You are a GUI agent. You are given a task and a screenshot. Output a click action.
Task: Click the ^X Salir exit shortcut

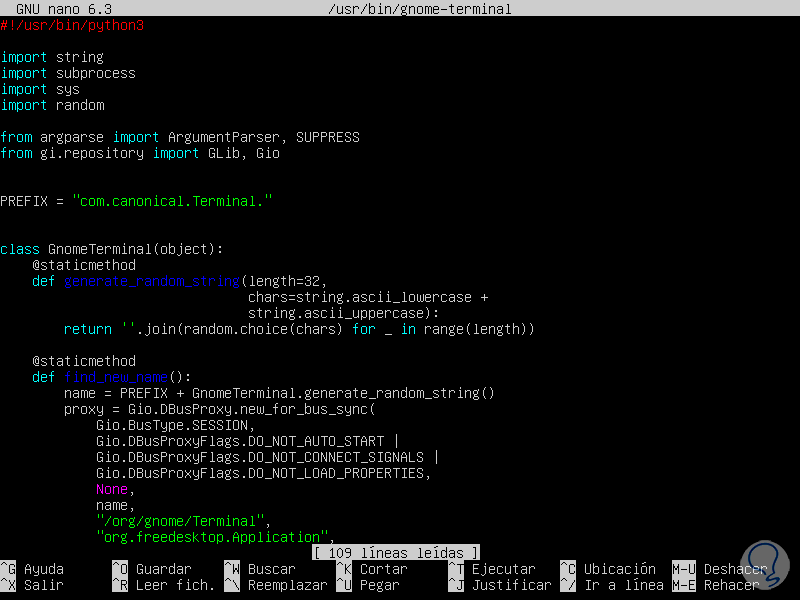coord(32,585)
